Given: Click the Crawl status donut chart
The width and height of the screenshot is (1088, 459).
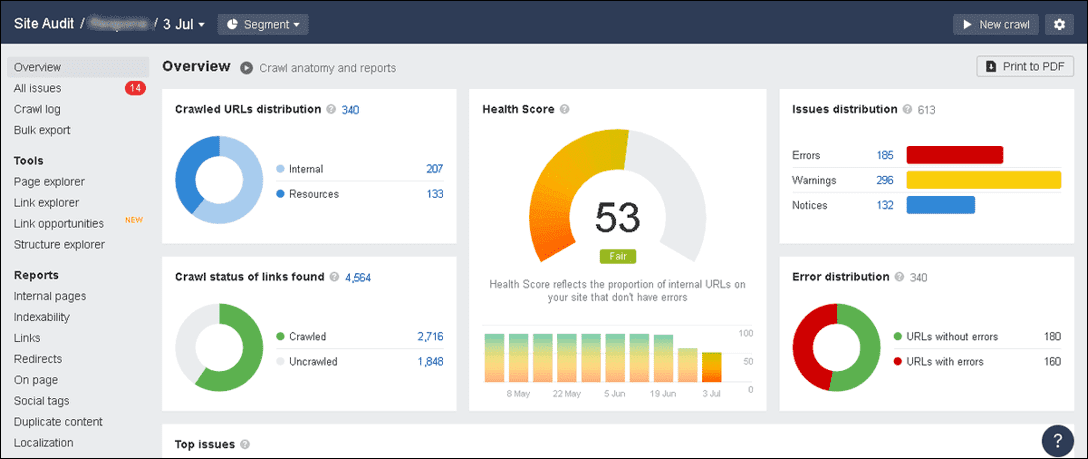Looking at the screenshot, I should [x=219, y=347].
